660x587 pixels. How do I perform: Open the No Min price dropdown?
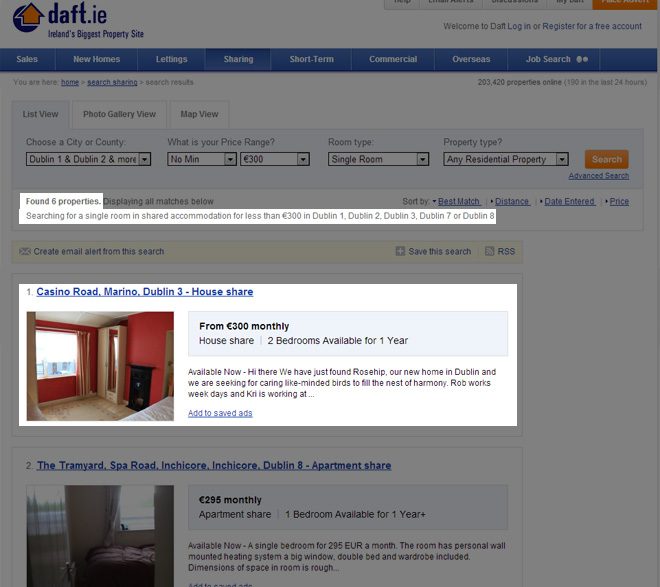(202, 159)
